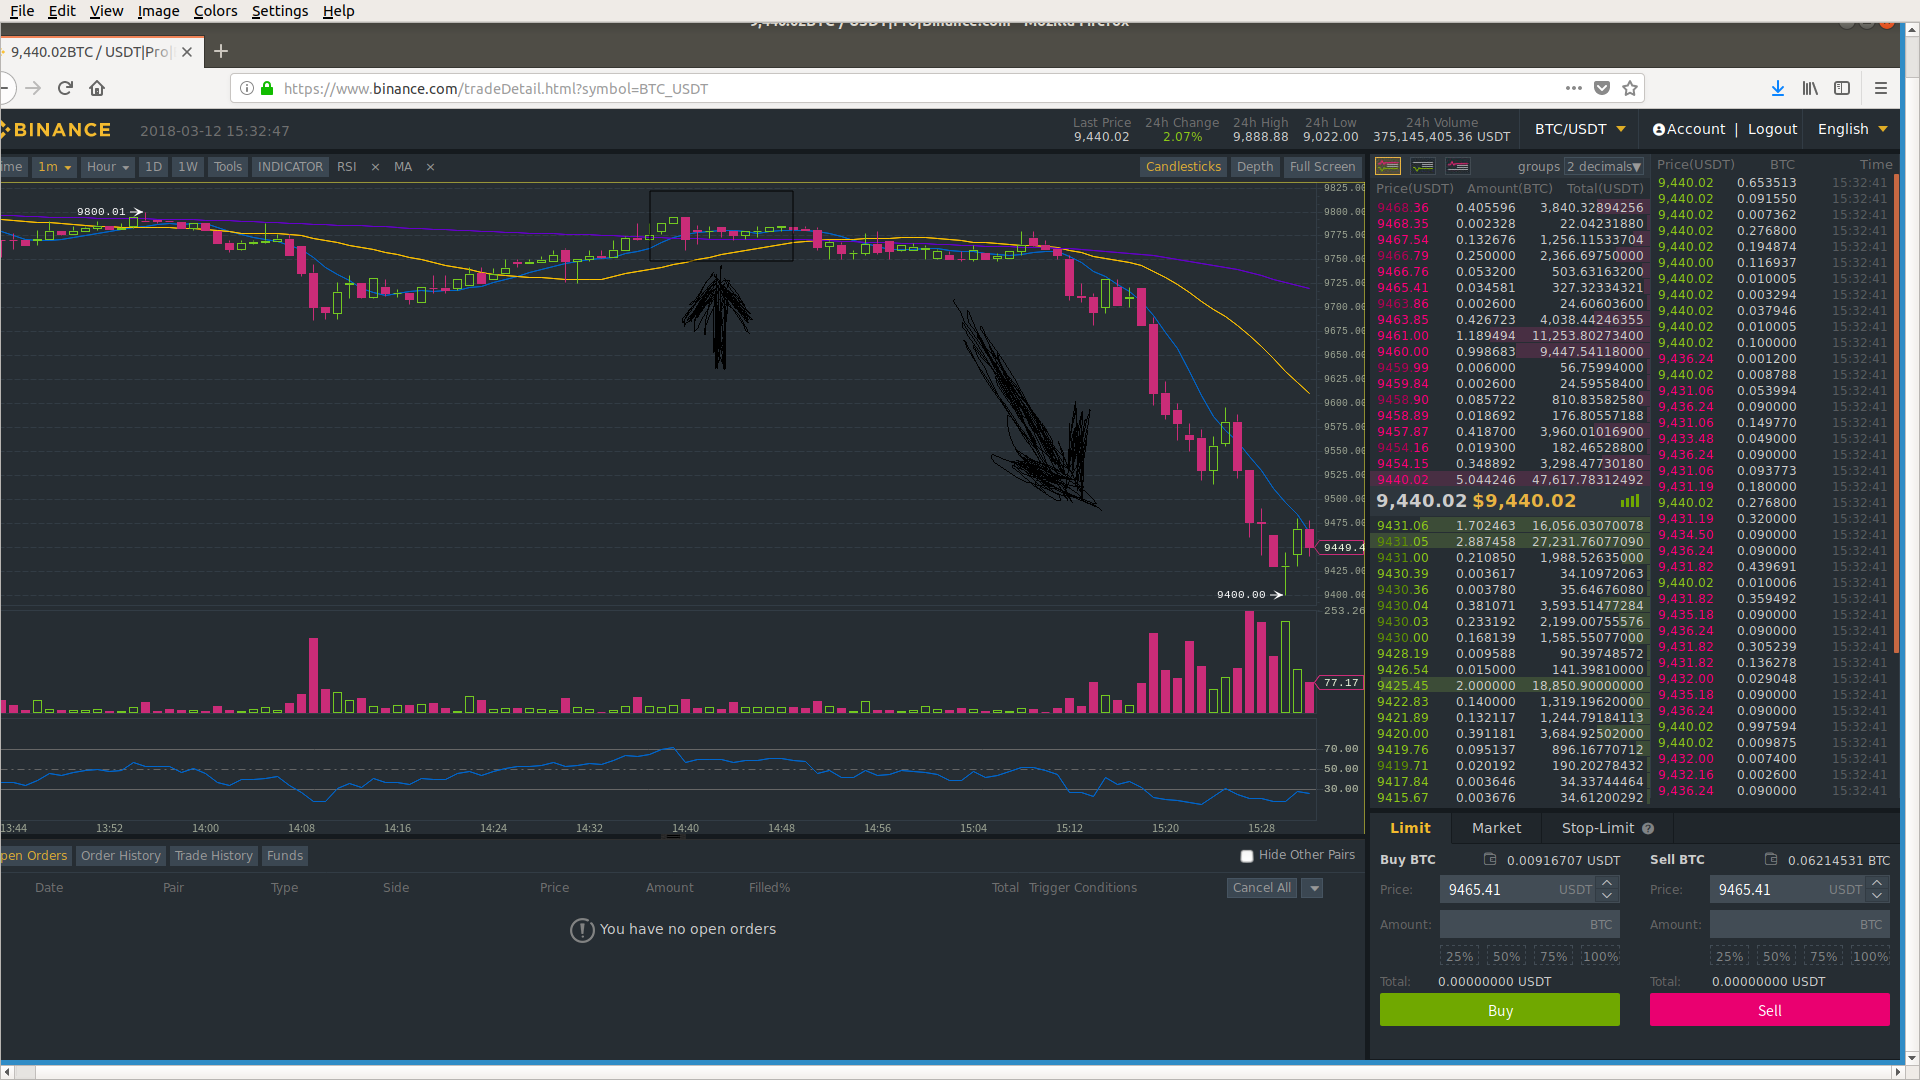Open the Funds tab

pos(285,856)
